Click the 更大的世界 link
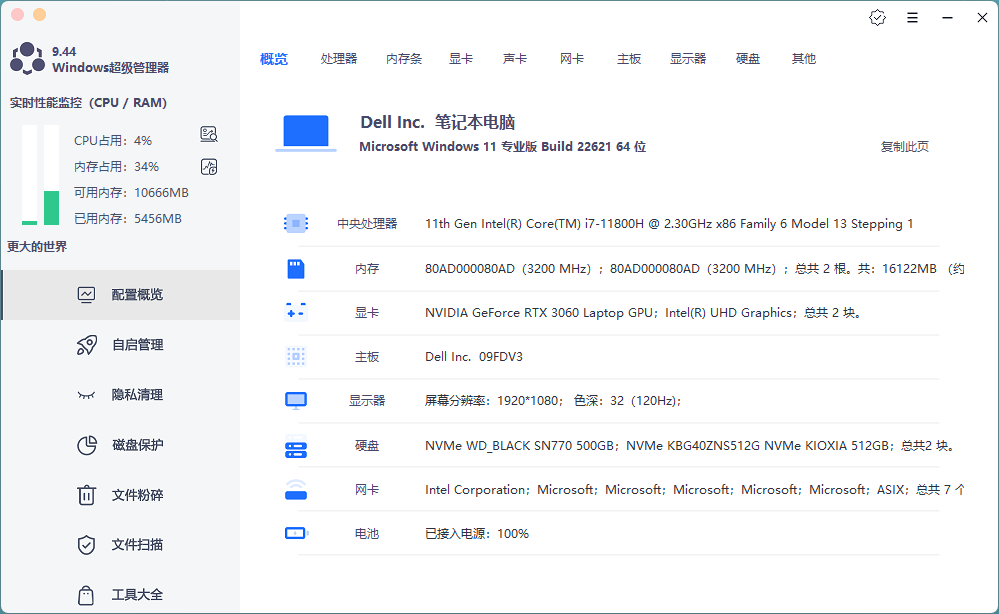The image size is (999, 614). [37, 246]
